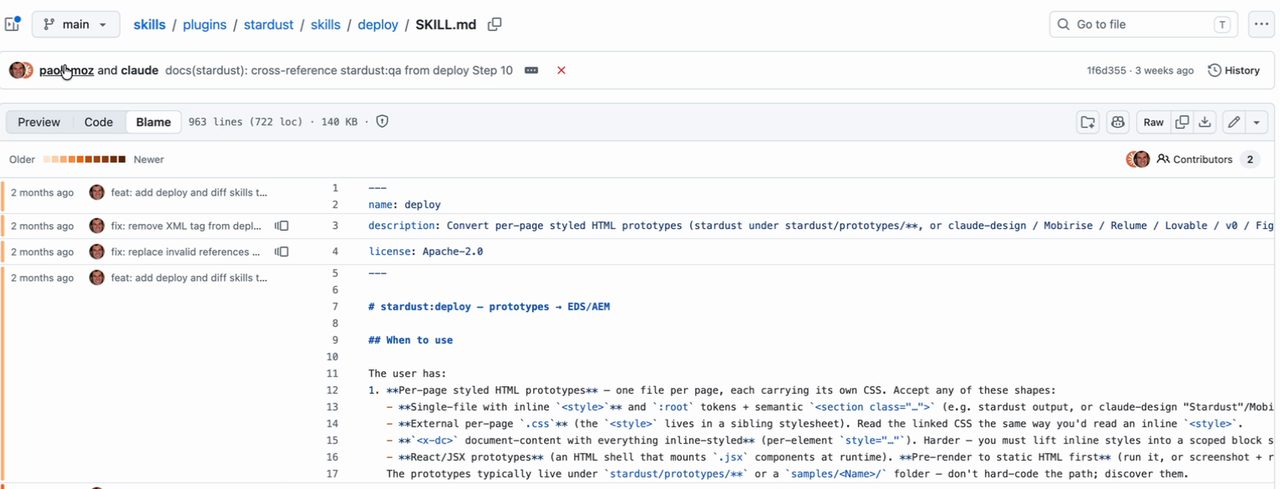Select line number 9
This screenshot has width=1280, height=489.
(335, 340)
